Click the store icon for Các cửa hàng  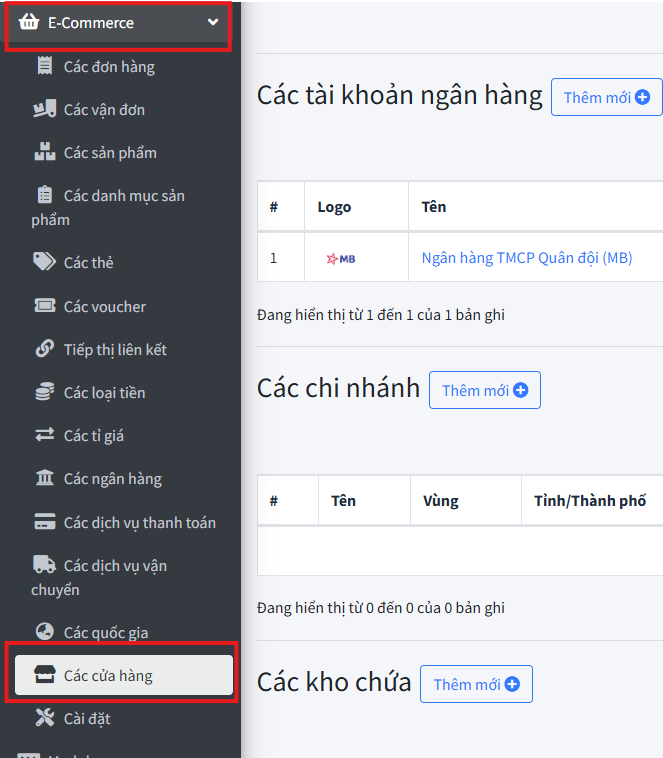44,674
